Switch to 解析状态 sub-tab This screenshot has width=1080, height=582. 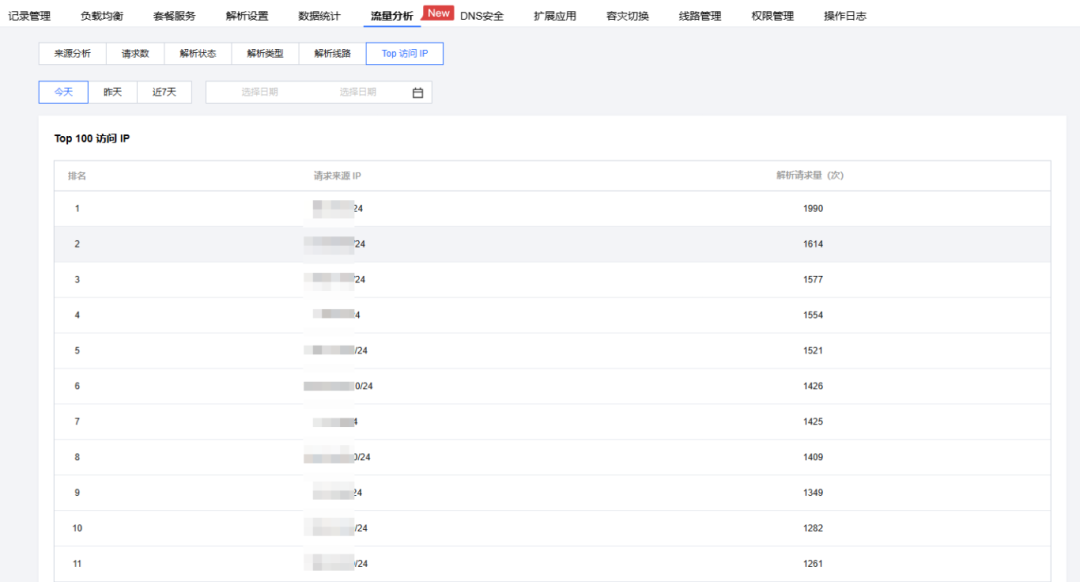(x=198, y=54)
